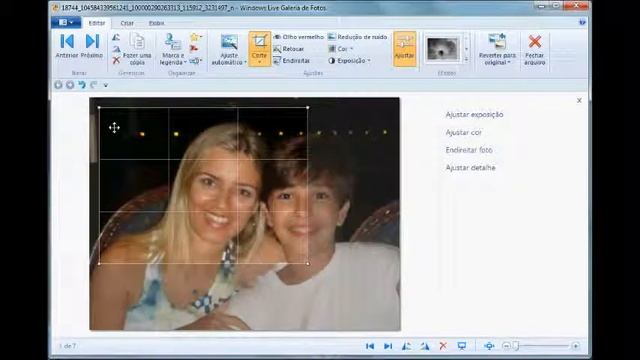This screenshot has width=640, height=360.
Task: Apply Ajuste automático
Action: click(229, 45)
